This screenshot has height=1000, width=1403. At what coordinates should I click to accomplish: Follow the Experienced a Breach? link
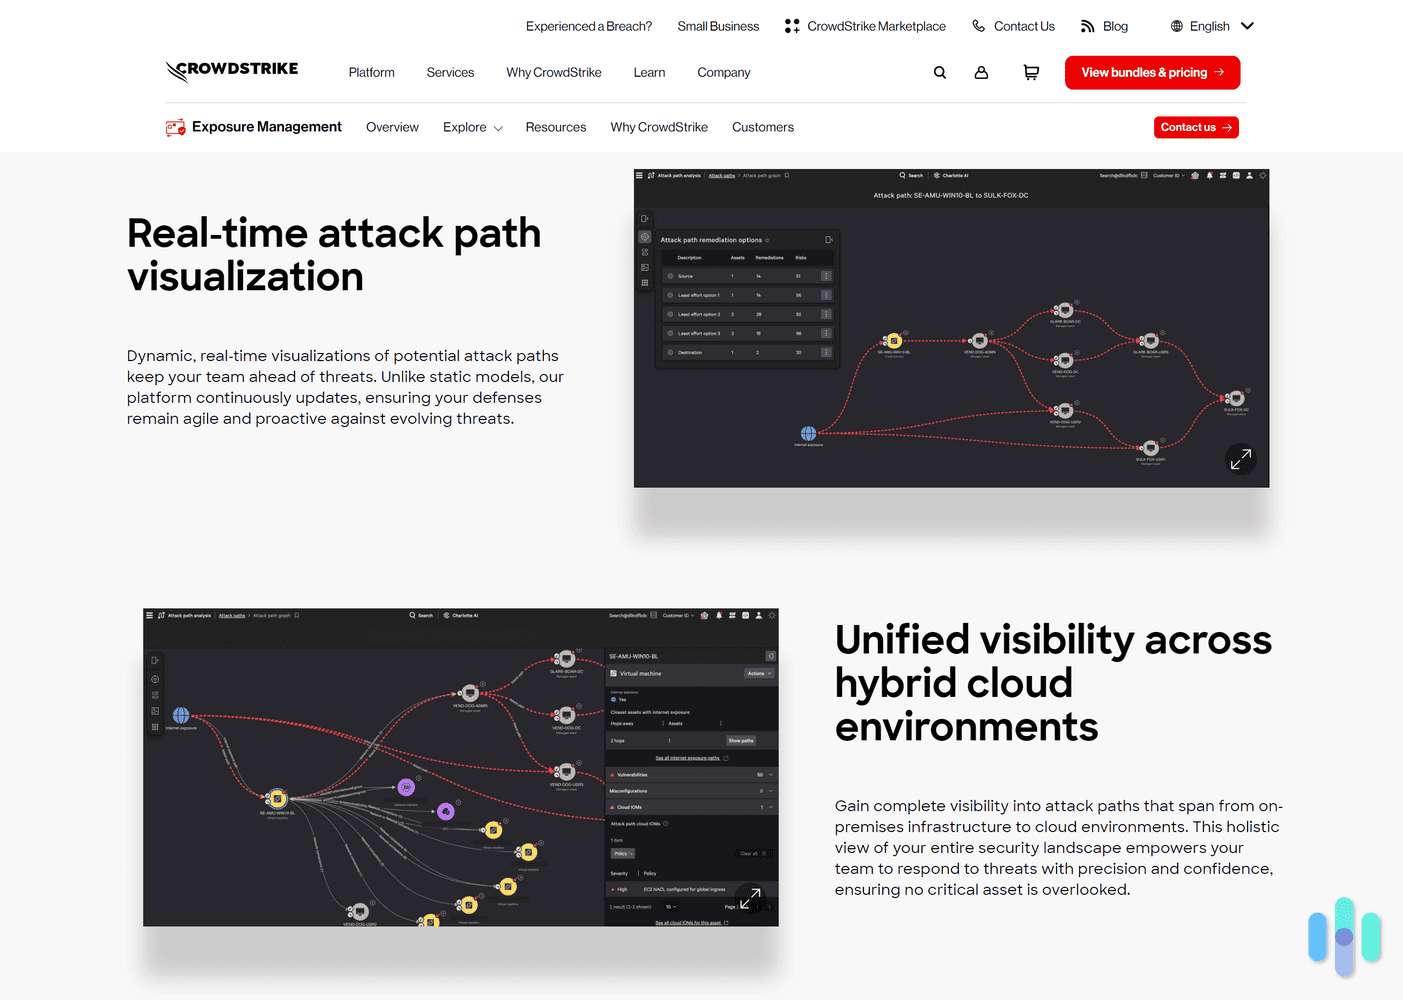pos(589,26)
